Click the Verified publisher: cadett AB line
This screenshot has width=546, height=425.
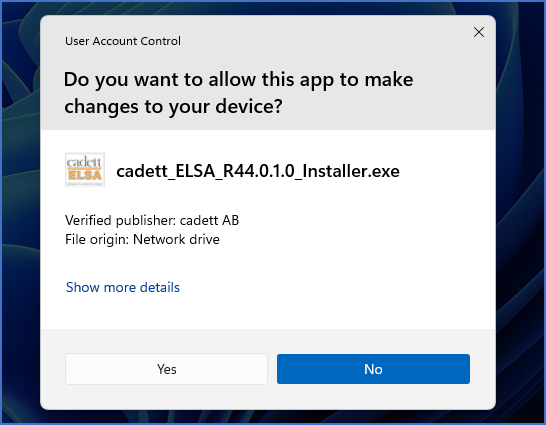pos(152,220)
